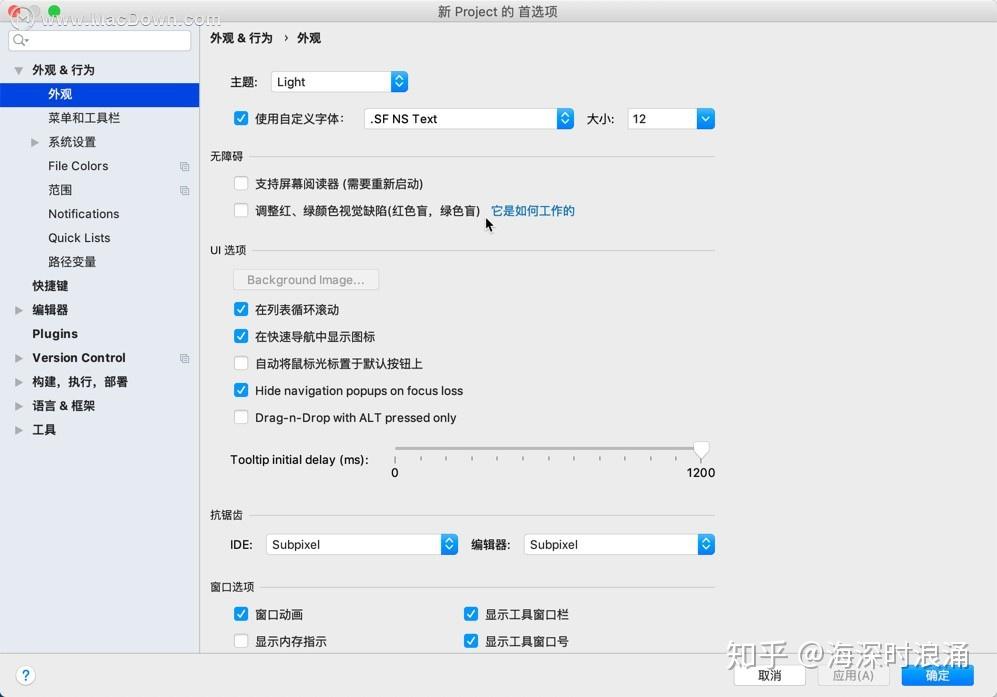Open the .SF NS Text font dropdown

(x=565, y=118)
